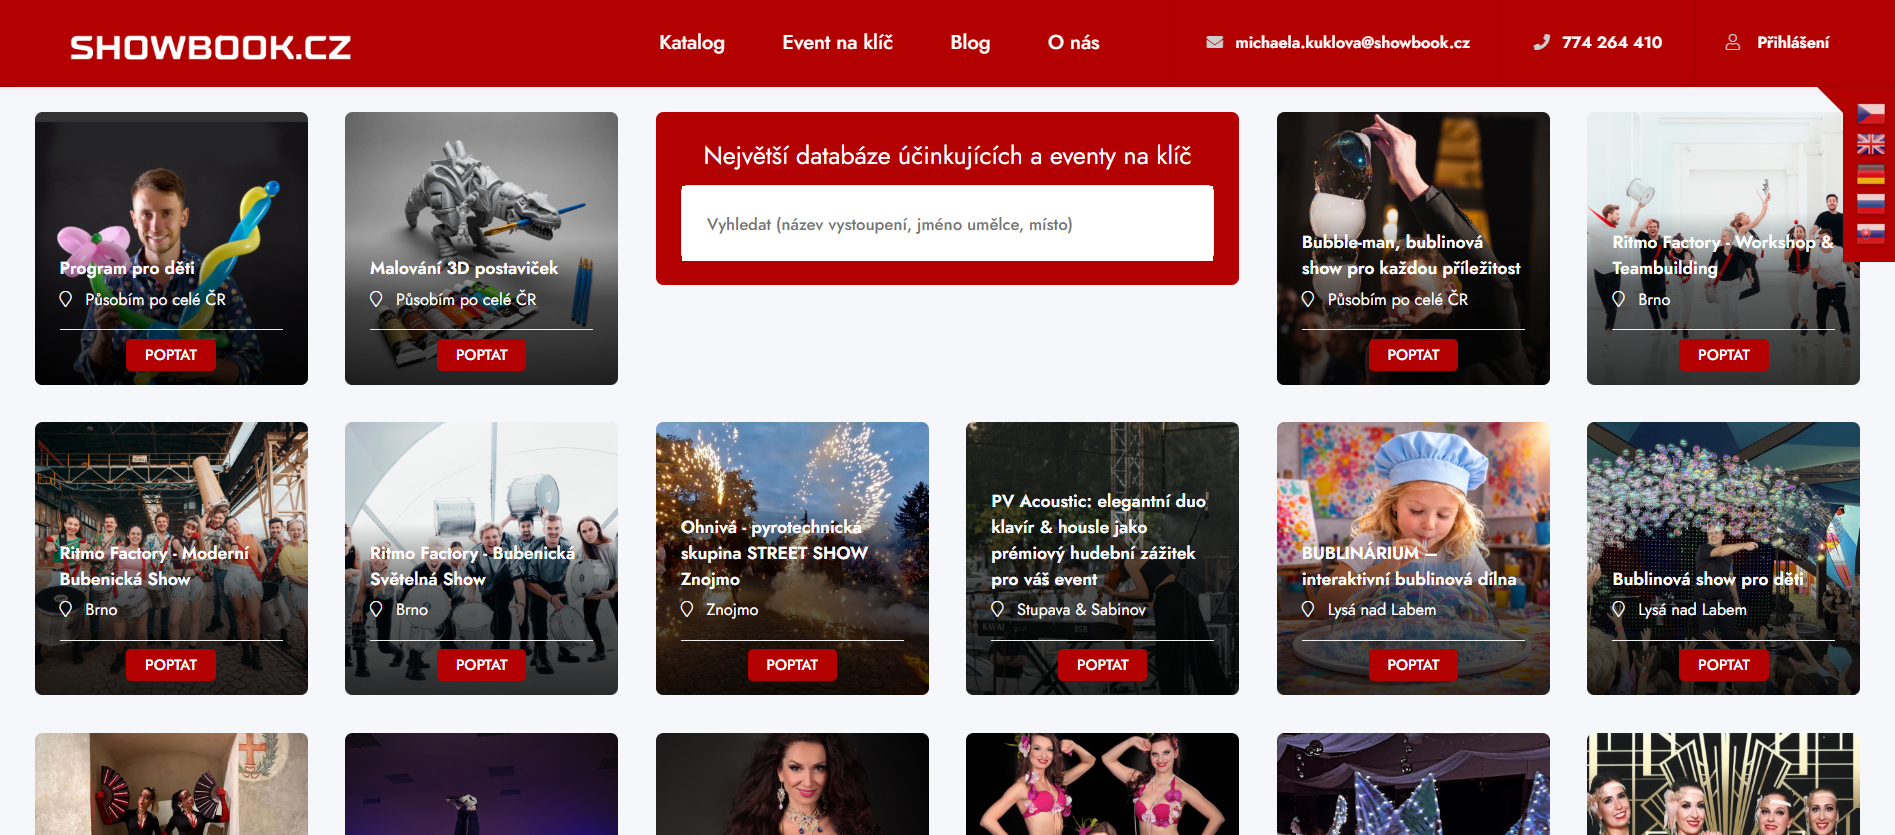The image size is (1895, 835).
Task: Click POPTAT on Program pro děti card
Action: [x=171, y=355]
